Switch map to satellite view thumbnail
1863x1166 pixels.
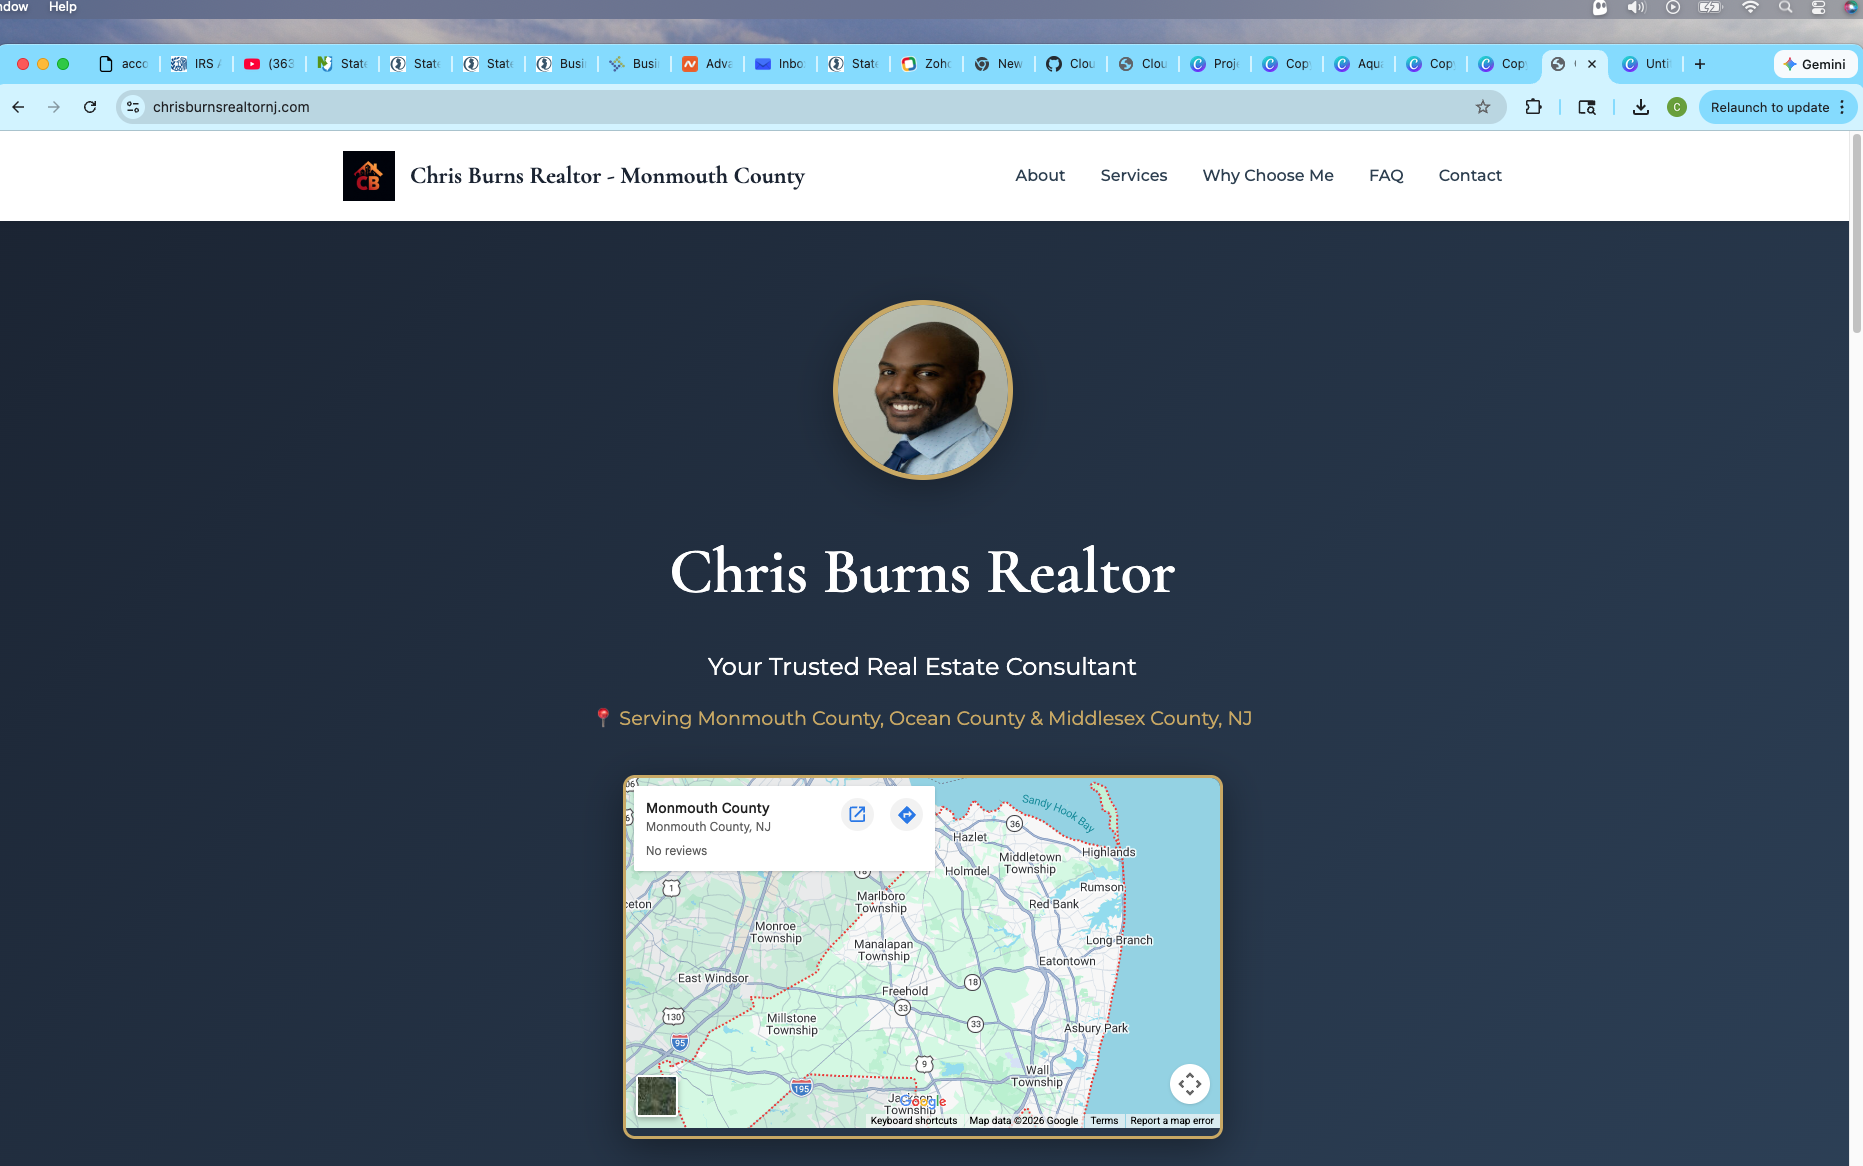[657, 1096]
